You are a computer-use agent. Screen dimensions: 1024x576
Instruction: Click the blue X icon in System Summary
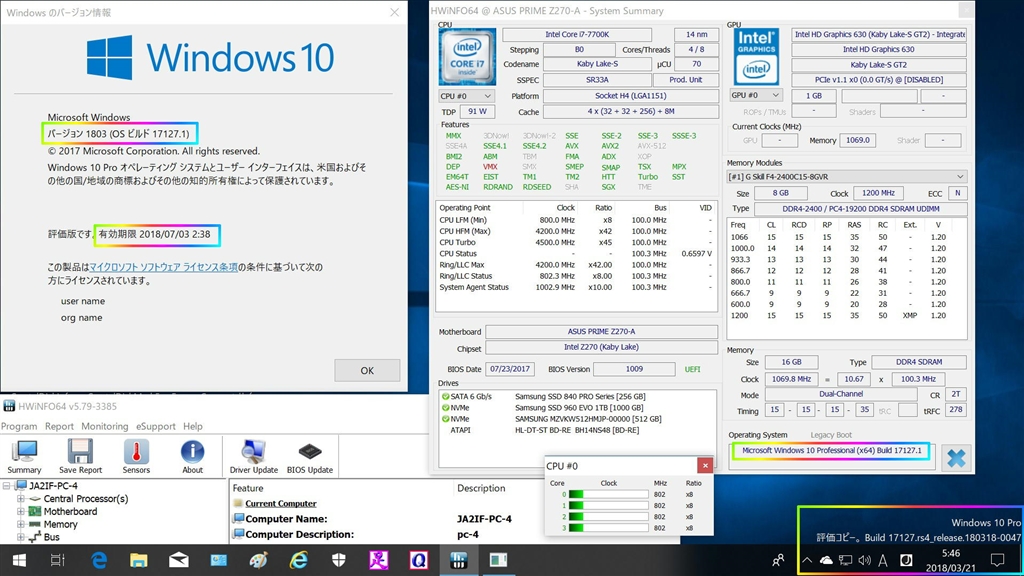tap(956, 456)
